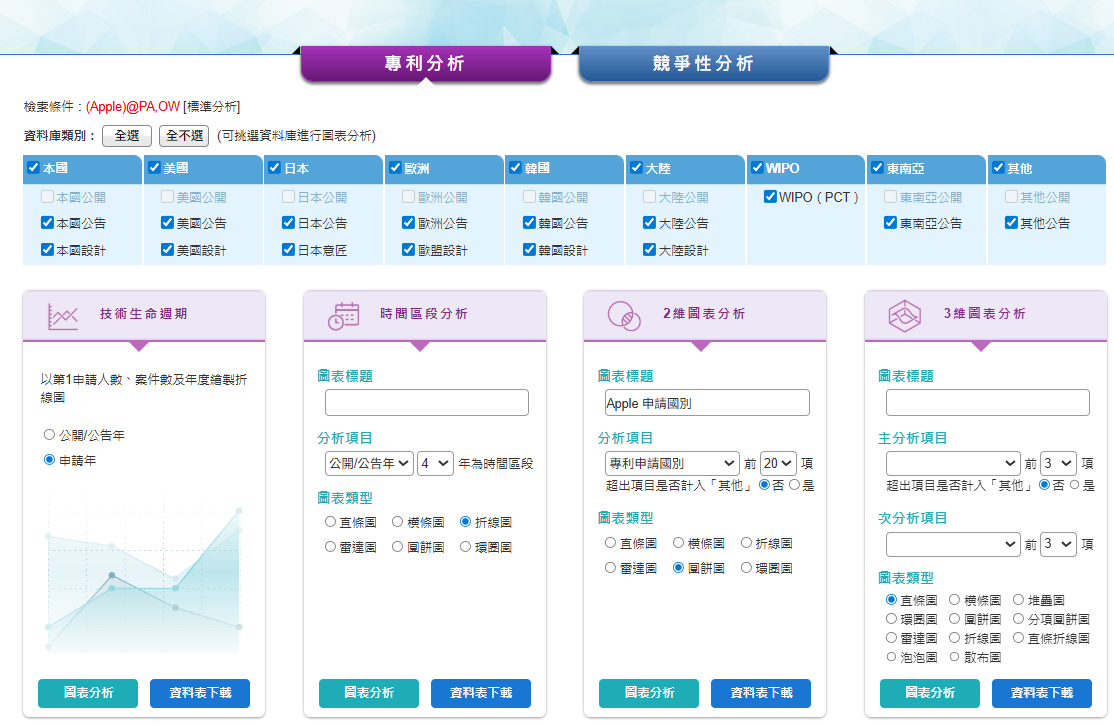Select 圓餅圖 in 2維圖表分析 chart types
1114x726 pixels.
coord(678,568)
